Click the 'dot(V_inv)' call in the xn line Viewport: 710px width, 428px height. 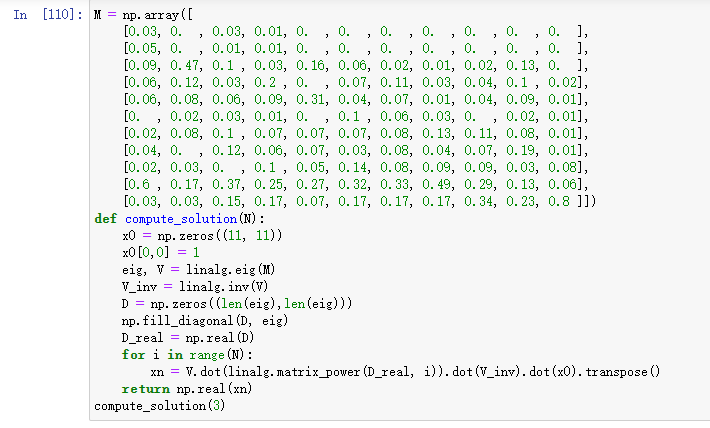[x=487, y=372]
